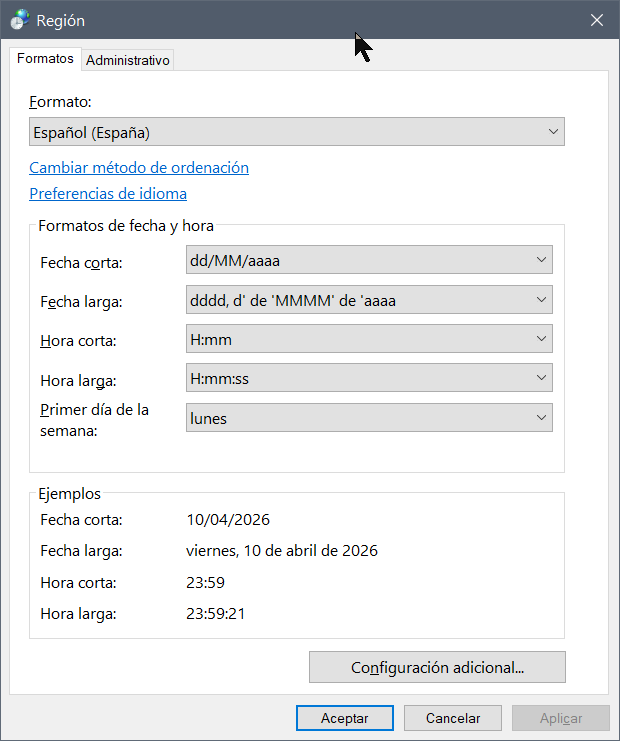The height and width of the screenshot is (741, 620).
Task: Click the Fecha larga label in format settings
Action: [81, 302]
